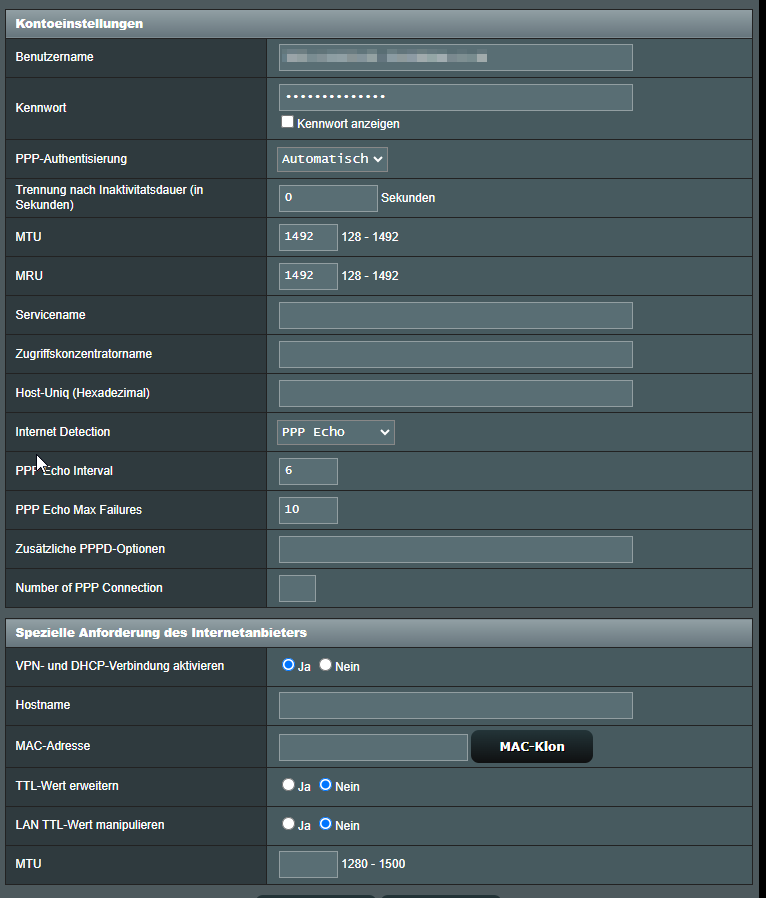This screenshot has width=766, height=898.
Task: Click the MRU field showing 1492
Action: point(308,276)
